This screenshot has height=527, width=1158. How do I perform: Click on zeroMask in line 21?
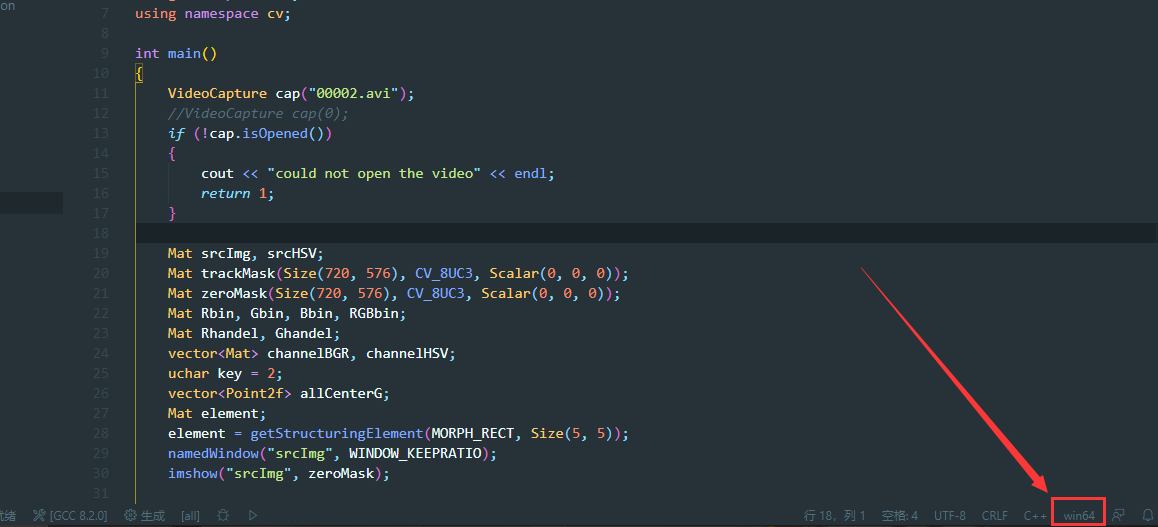coord(233,293)
